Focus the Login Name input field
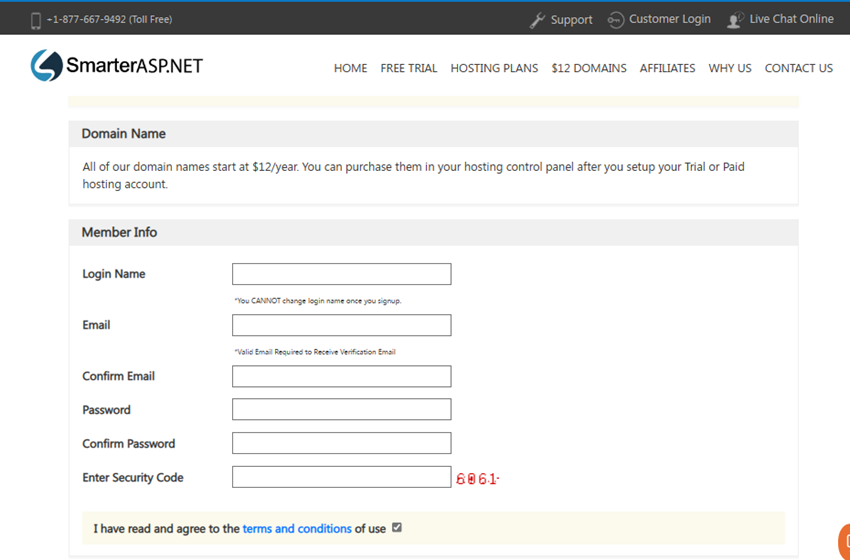The width and height of the screenshot is (850, 560). coord(341,274)
